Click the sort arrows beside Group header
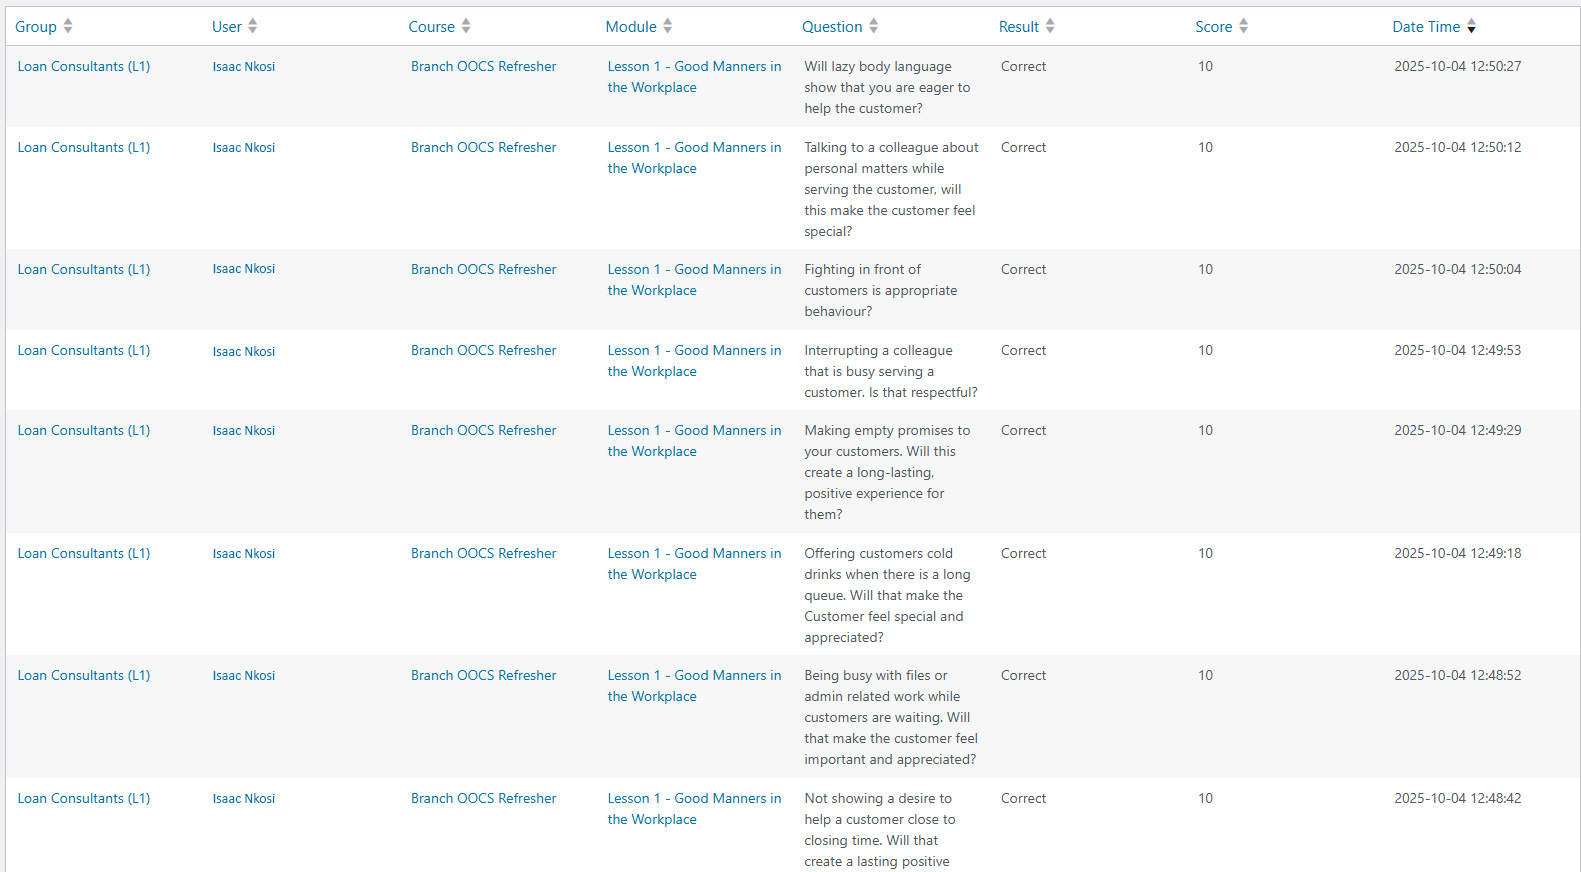This screenshot has width=1581, height=872. tap(68, 27)
